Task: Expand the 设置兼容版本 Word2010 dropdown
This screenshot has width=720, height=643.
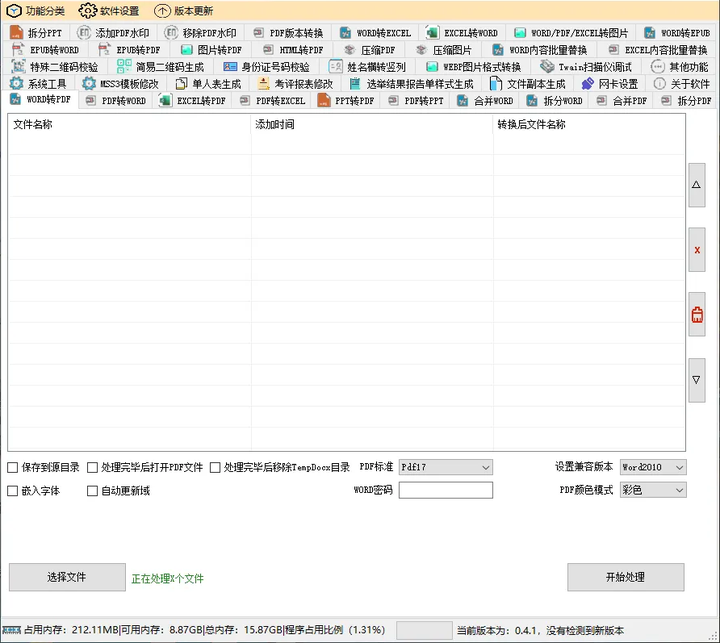Action: [x=653, y=467]
